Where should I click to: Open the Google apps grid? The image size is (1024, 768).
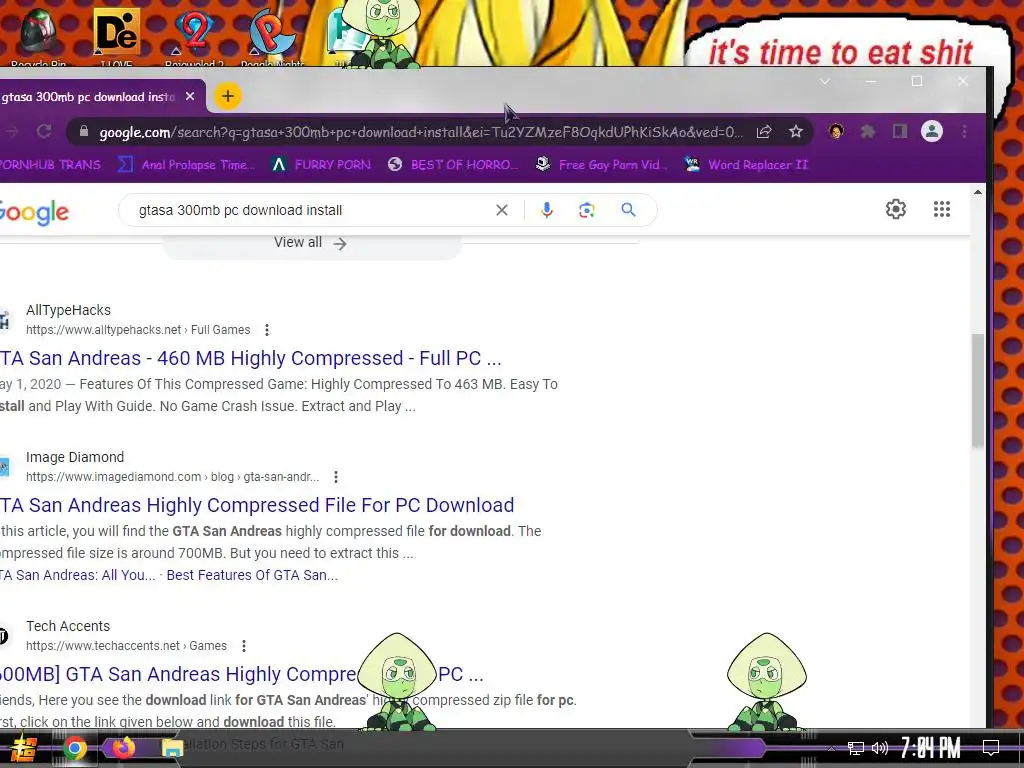(x=942, y=209)
